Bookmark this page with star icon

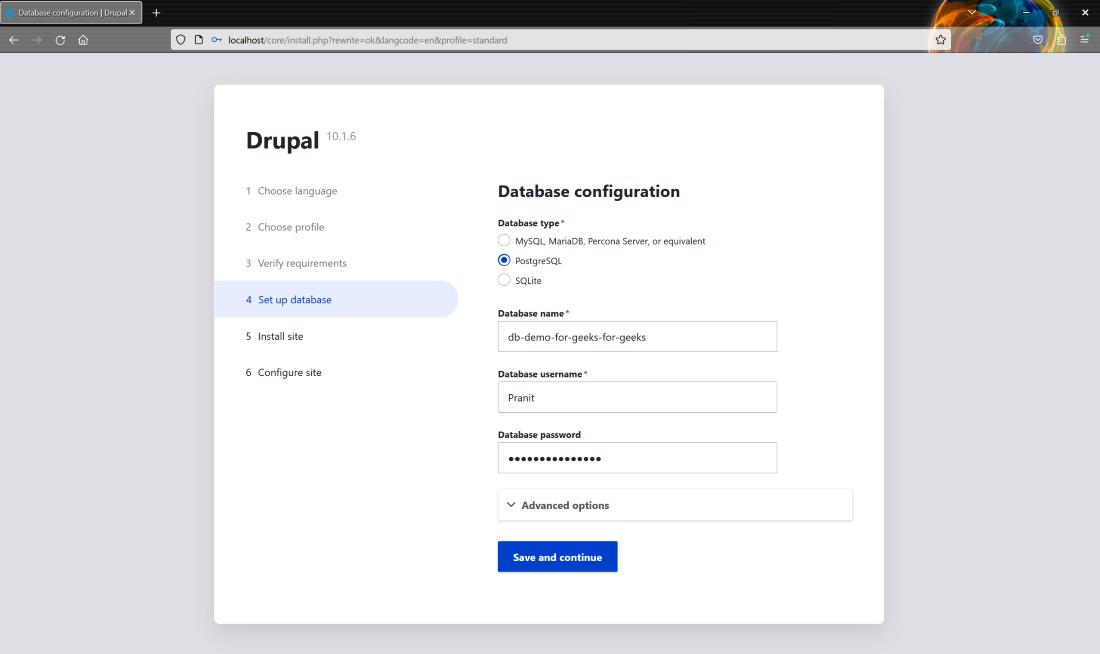click(941, 40)
